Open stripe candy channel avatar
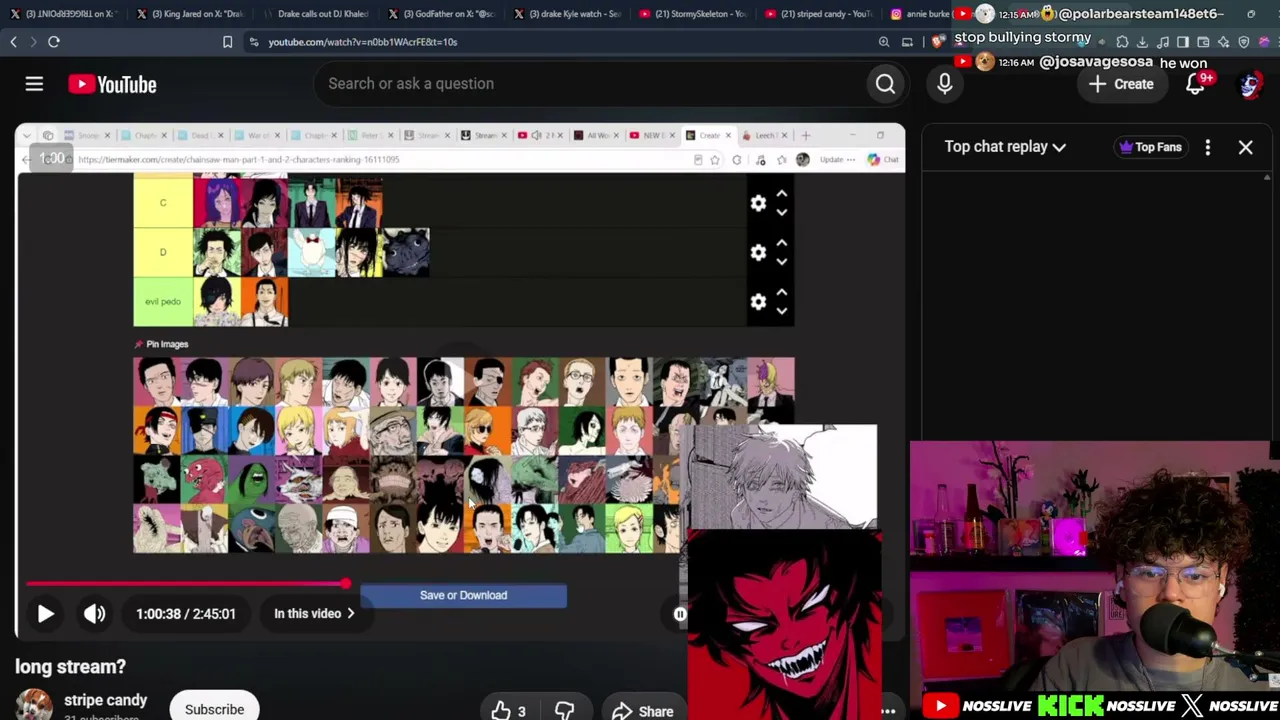This screenshot has width=1280, height=720. [33, 706]
